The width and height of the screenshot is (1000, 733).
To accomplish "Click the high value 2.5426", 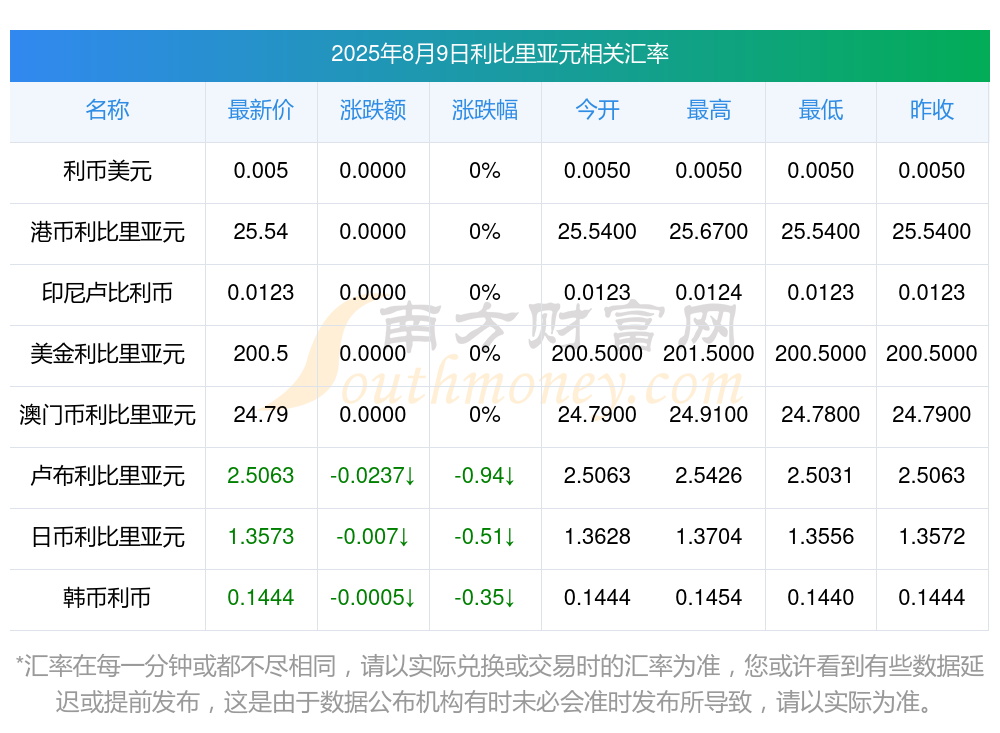I will coord(709,476).
